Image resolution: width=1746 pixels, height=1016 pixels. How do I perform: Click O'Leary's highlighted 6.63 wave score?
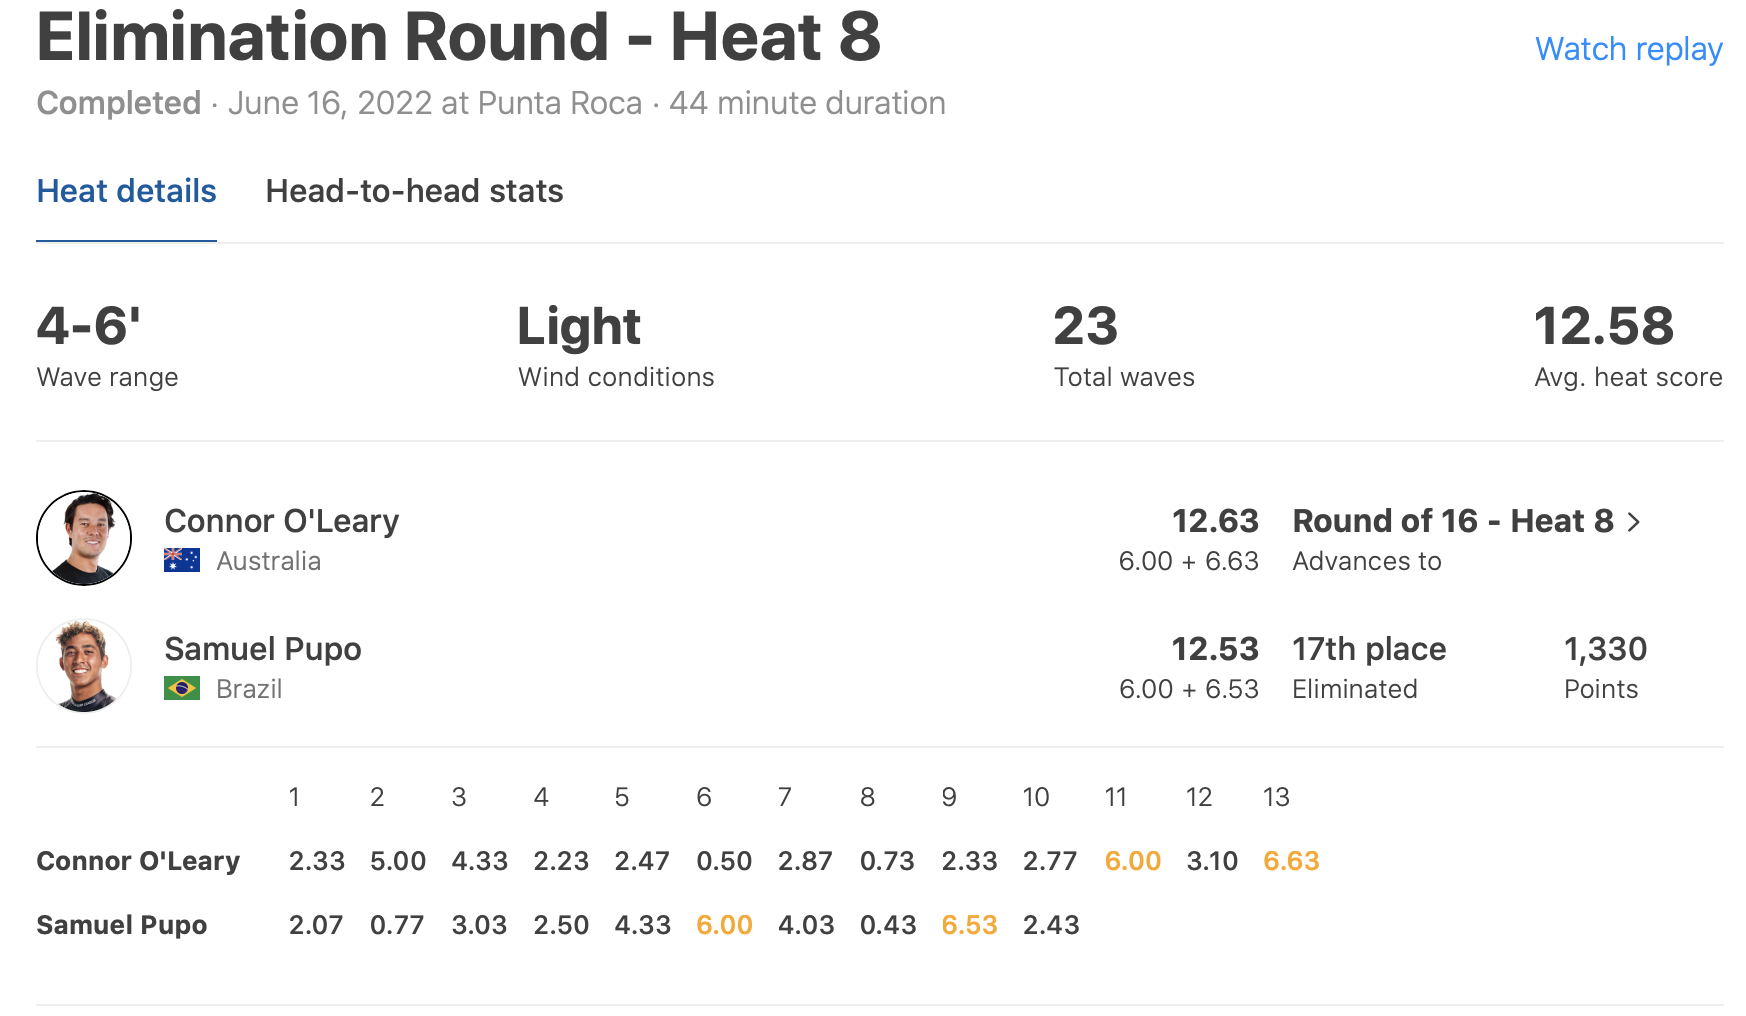(1291, 861)
